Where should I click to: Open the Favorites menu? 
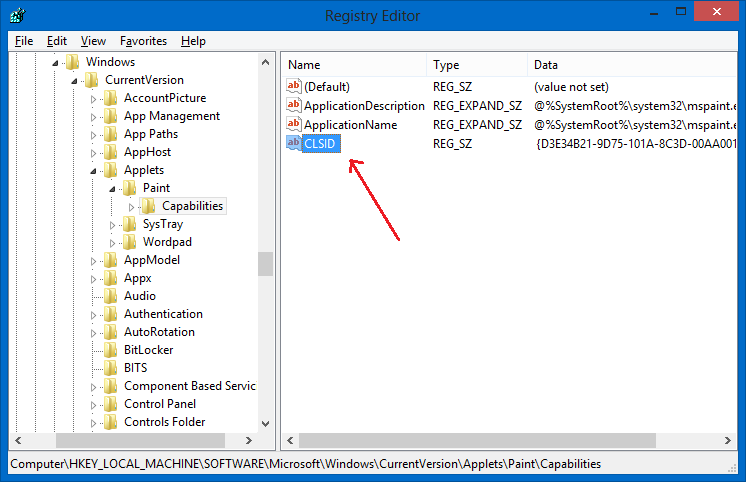tap(143, 41)
